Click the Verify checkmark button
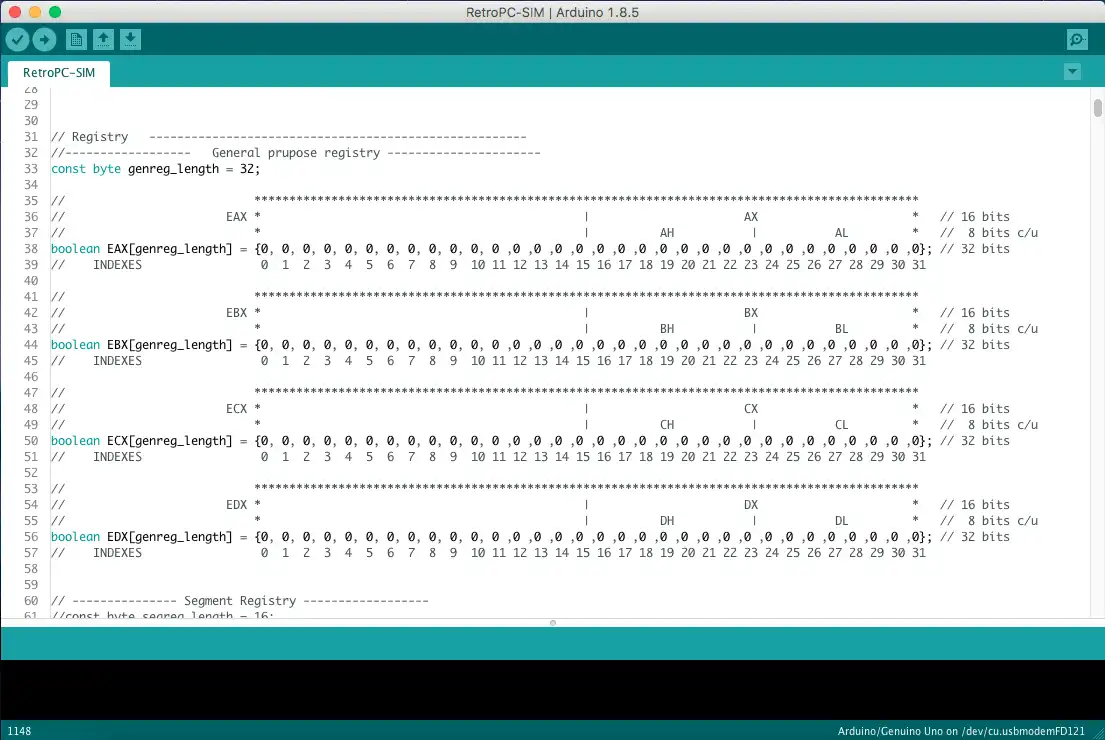The height and width of the screenshot is (740, 1105). 18,39
